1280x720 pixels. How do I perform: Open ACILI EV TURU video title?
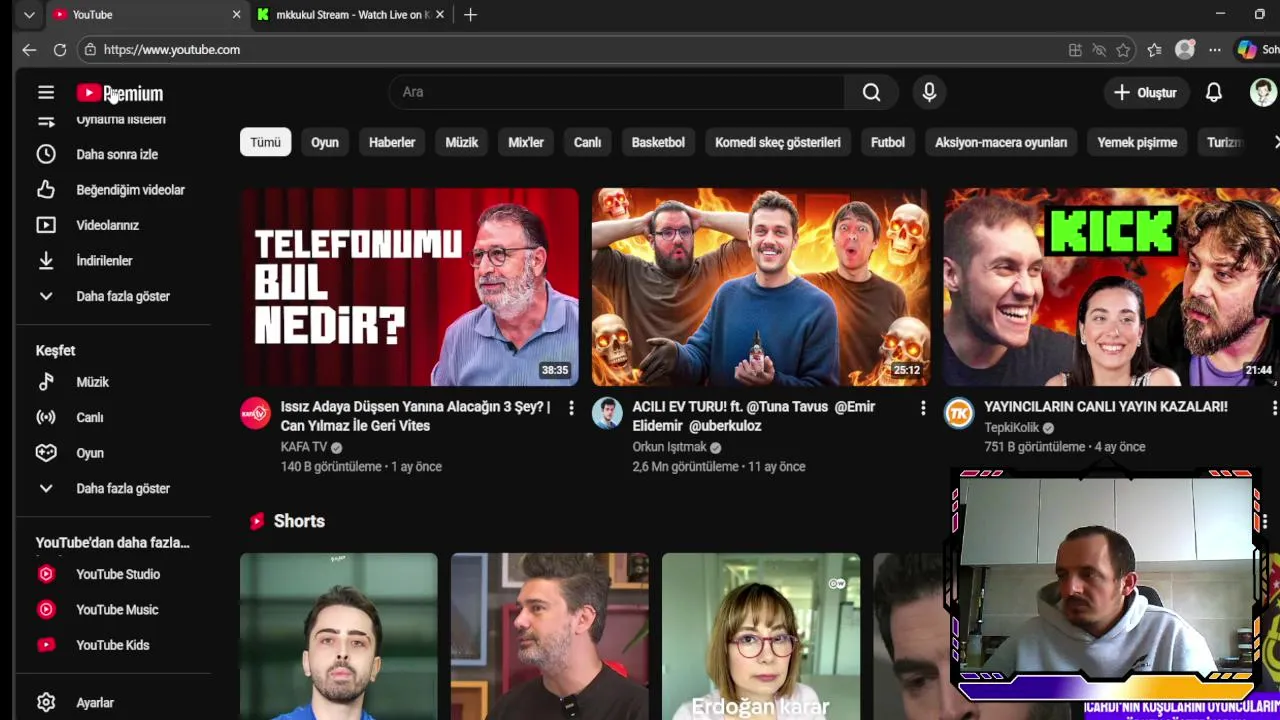coord(754,416)
